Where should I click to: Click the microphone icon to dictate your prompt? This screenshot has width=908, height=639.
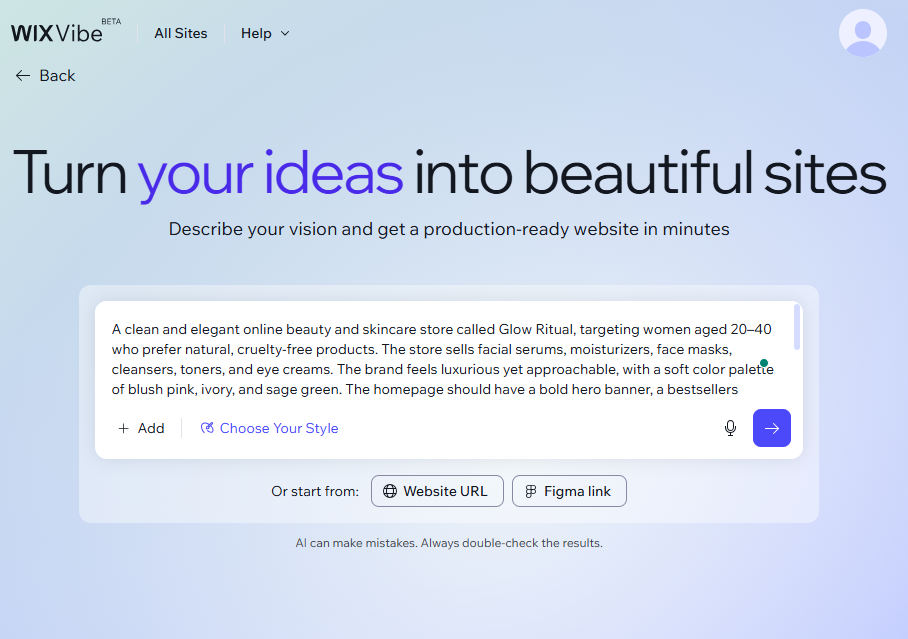tap(730, 427)
